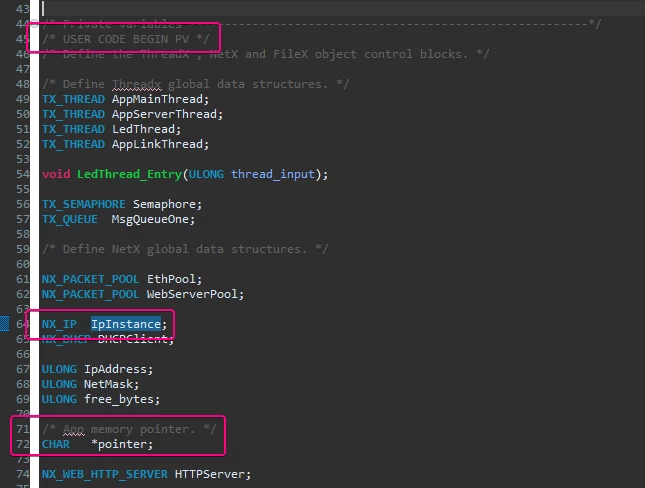Click line number 54 in the gutter
Screen dimensions: 645x488
click(x=23, y=174)
